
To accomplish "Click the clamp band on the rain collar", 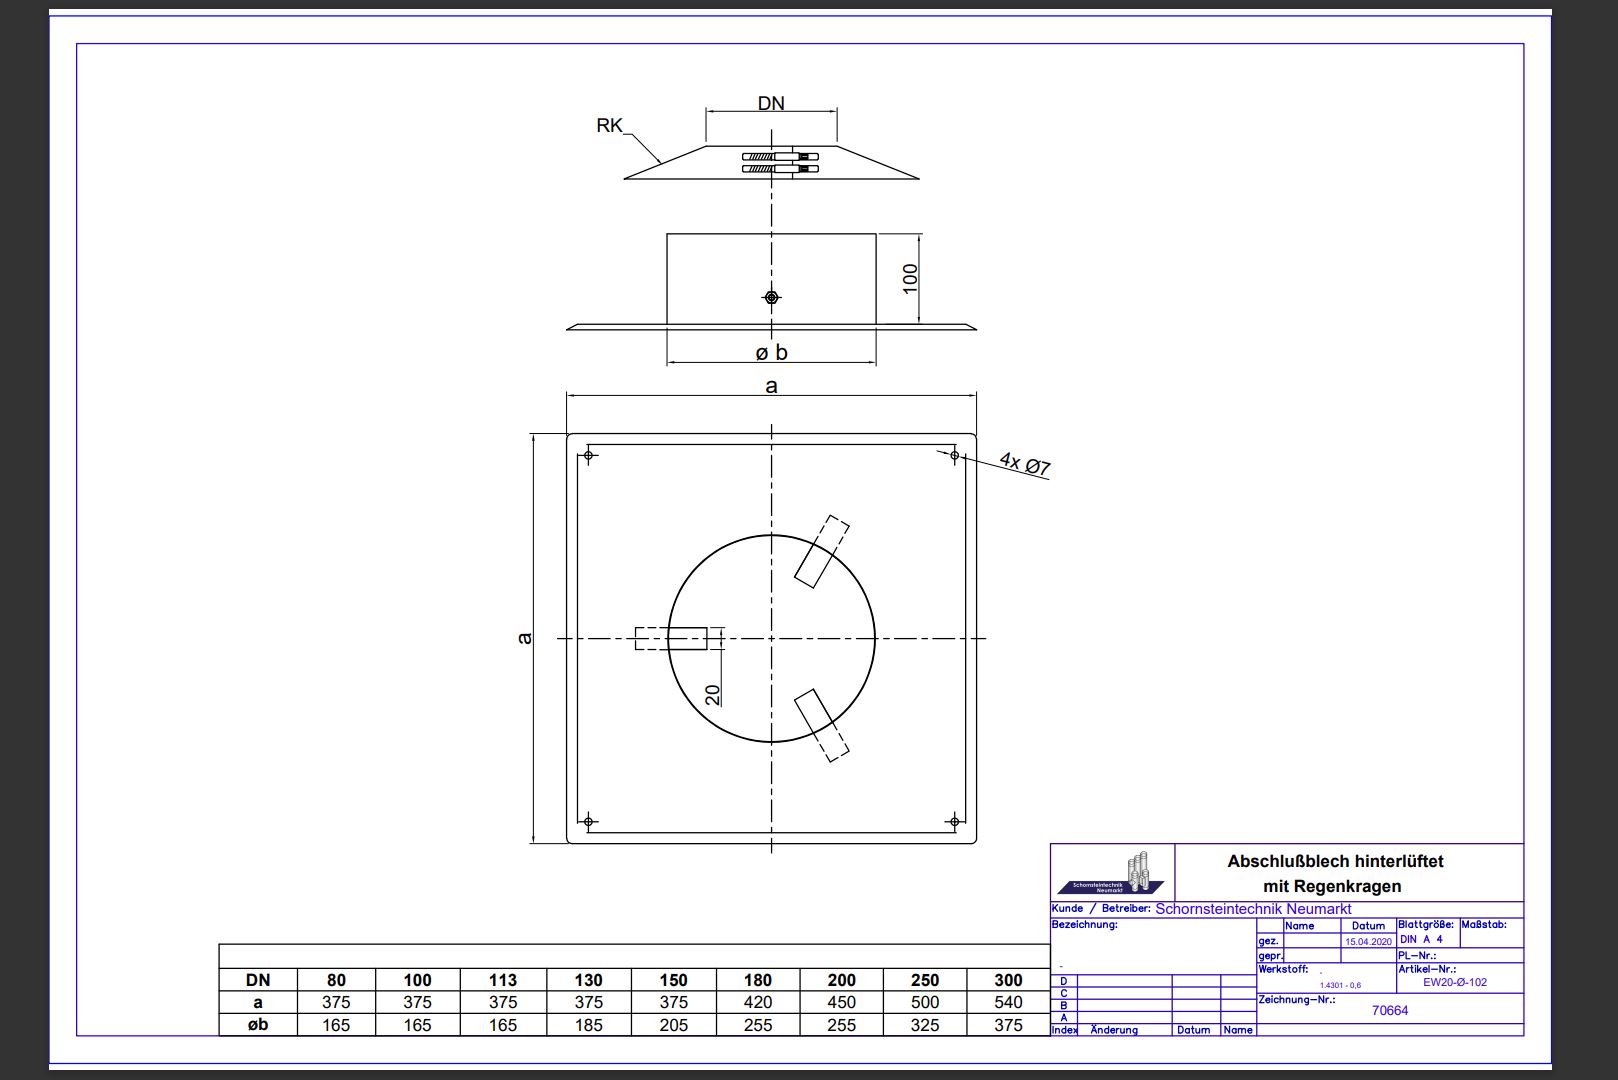I will [780, 163].
